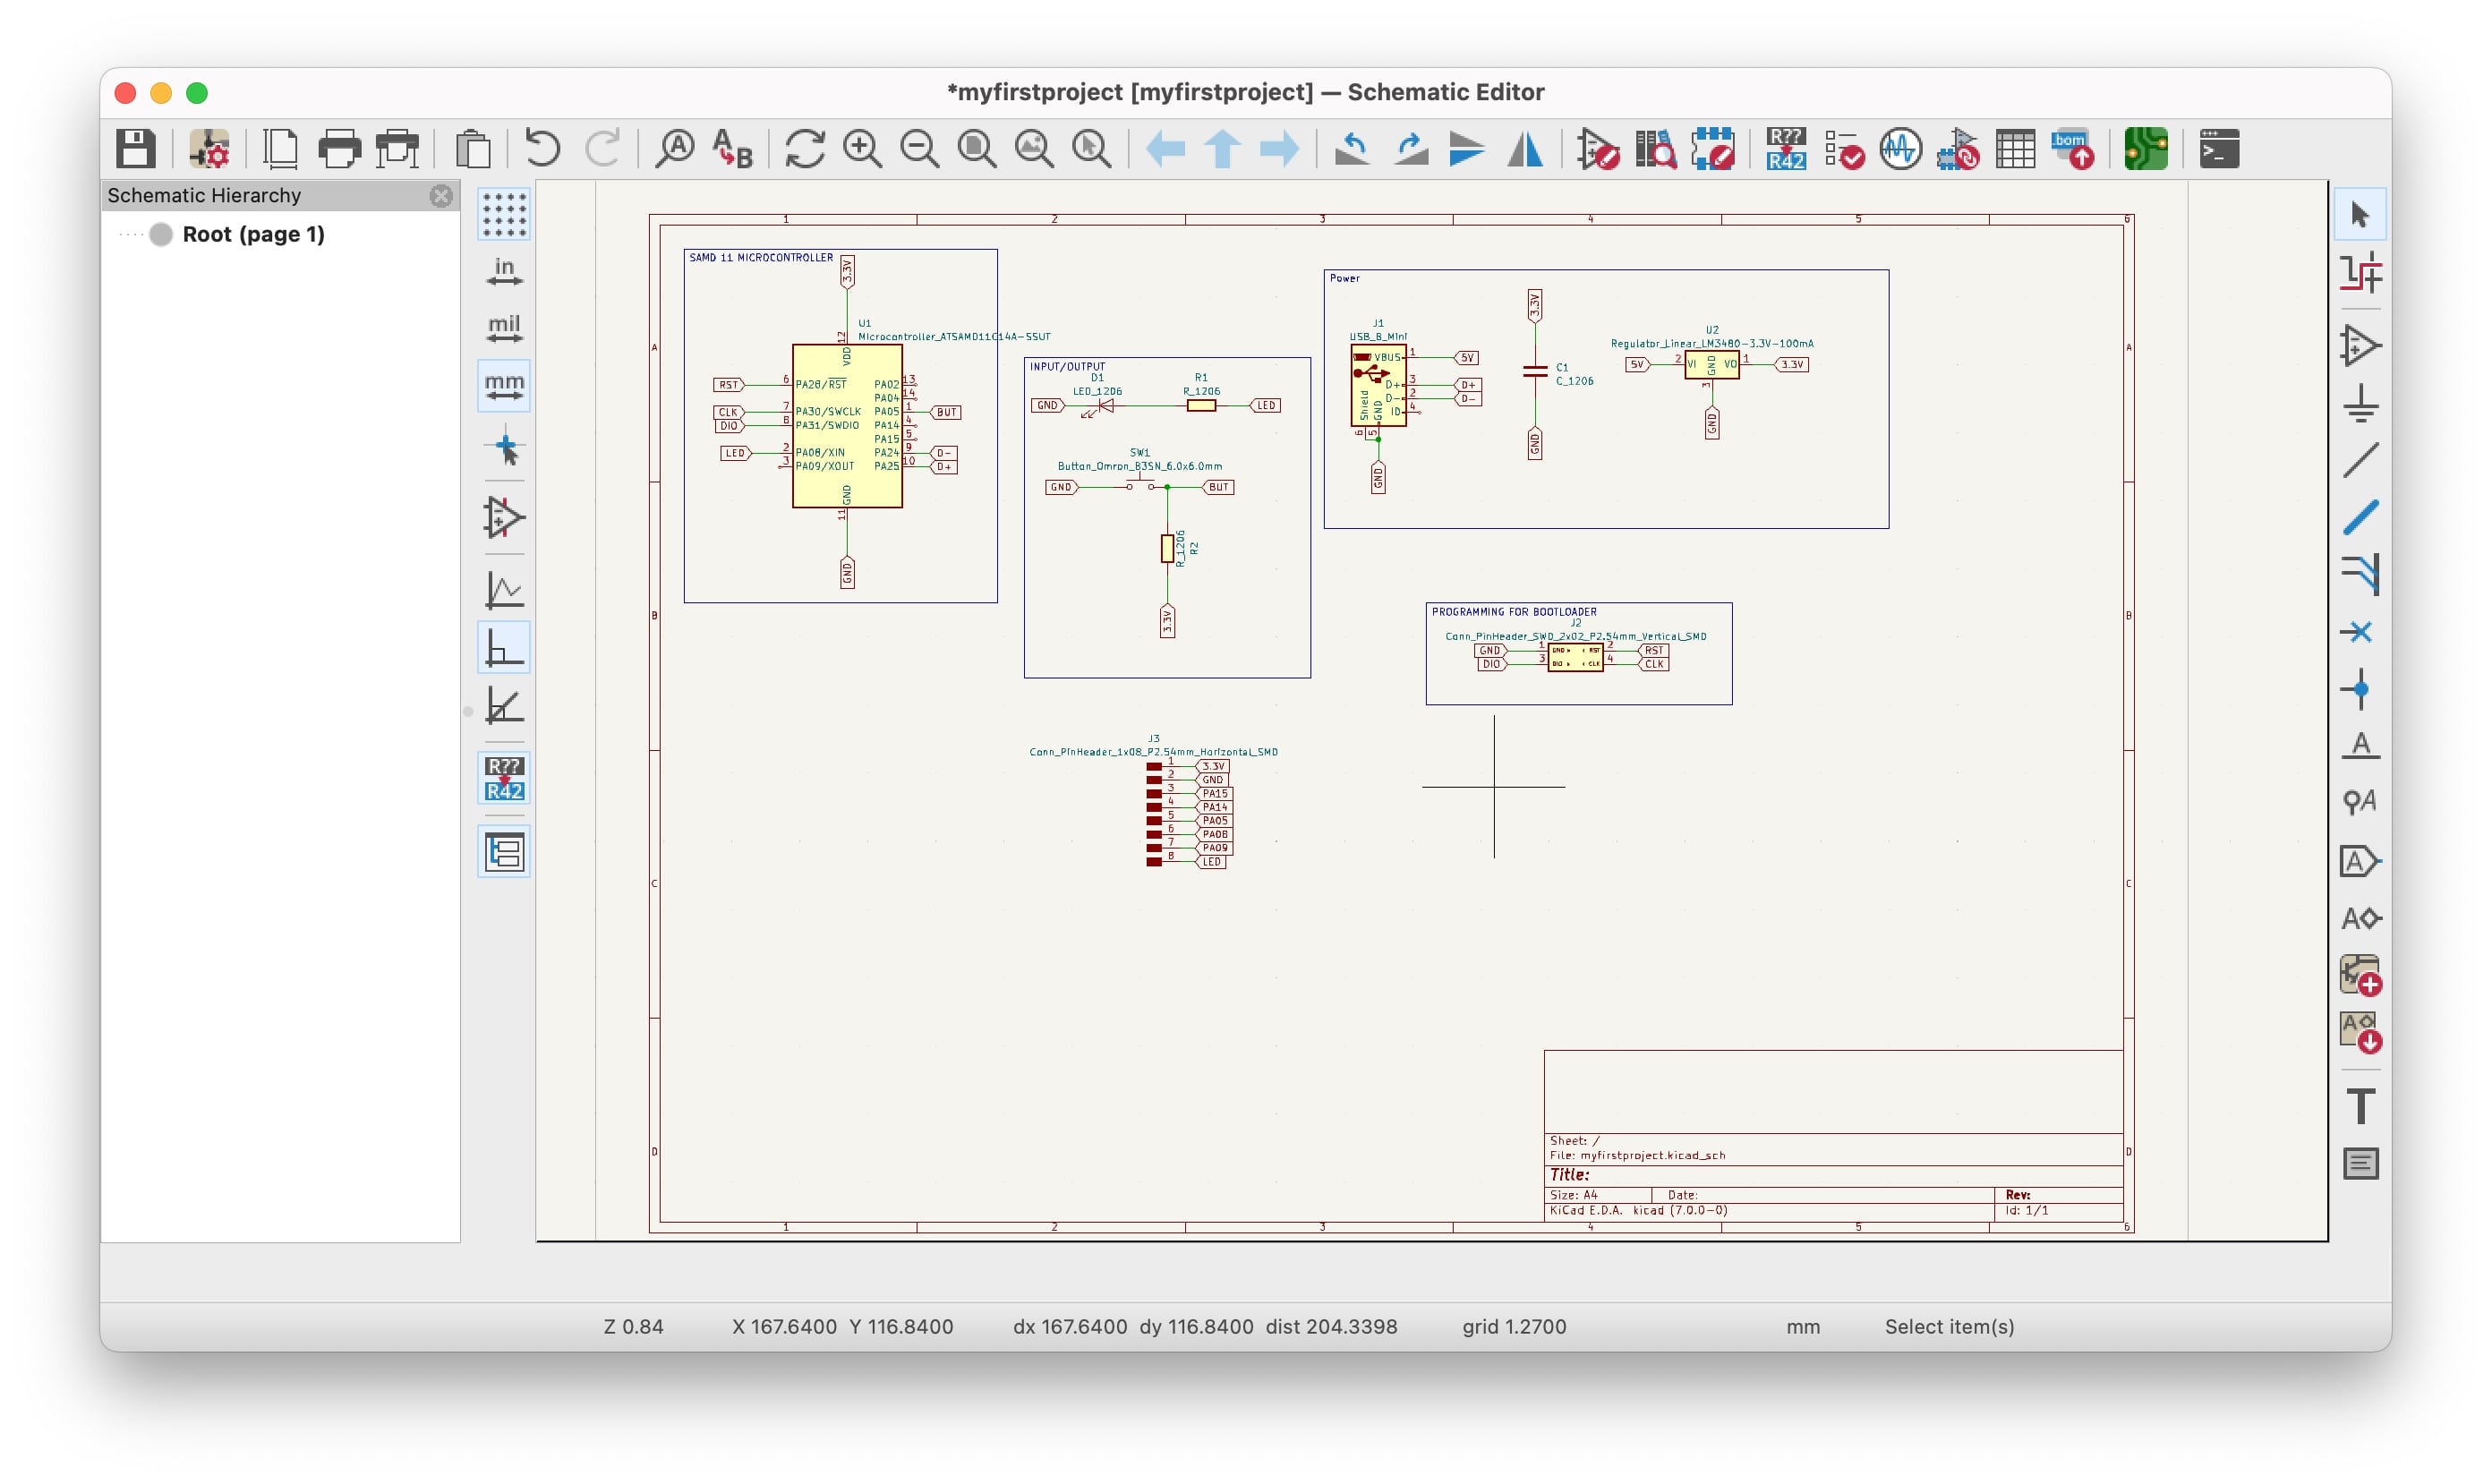Run the Electrical Rules Checker icon
The height and width of the screenshot is (1484, 2492).
(x=1843, y=149)
